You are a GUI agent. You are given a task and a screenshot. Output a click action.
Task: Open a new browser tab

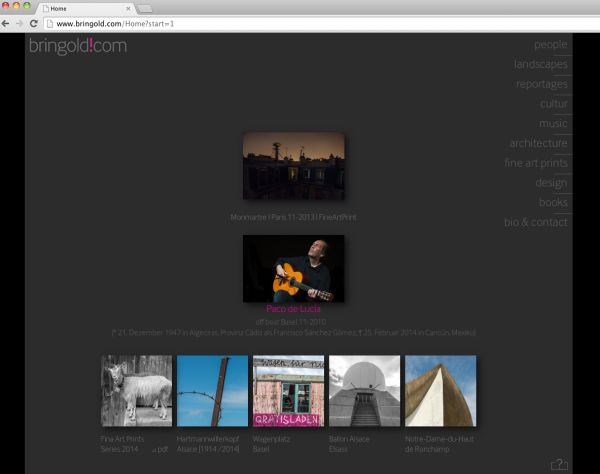click(x=145, y=8)
